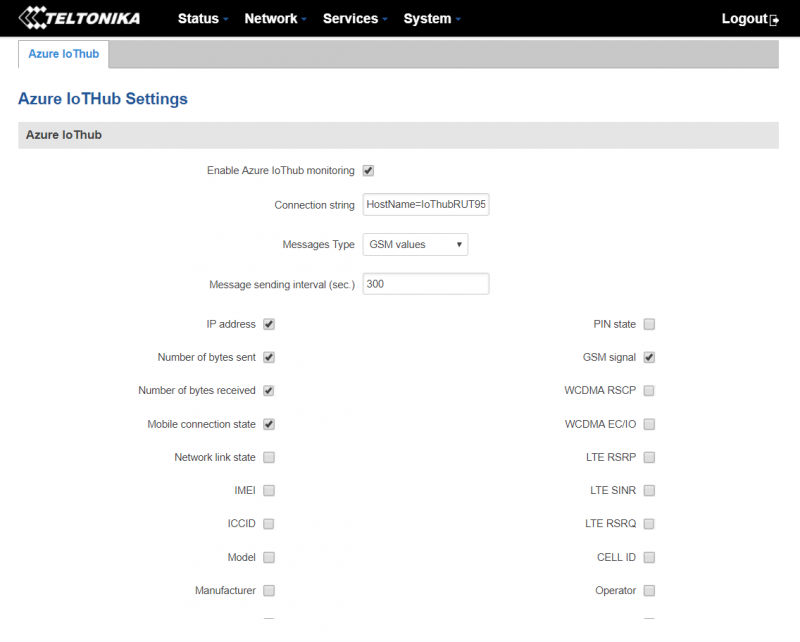The image size is (800, 642).
Task: Click the Logout exit icon
Action: pos(774,20)
